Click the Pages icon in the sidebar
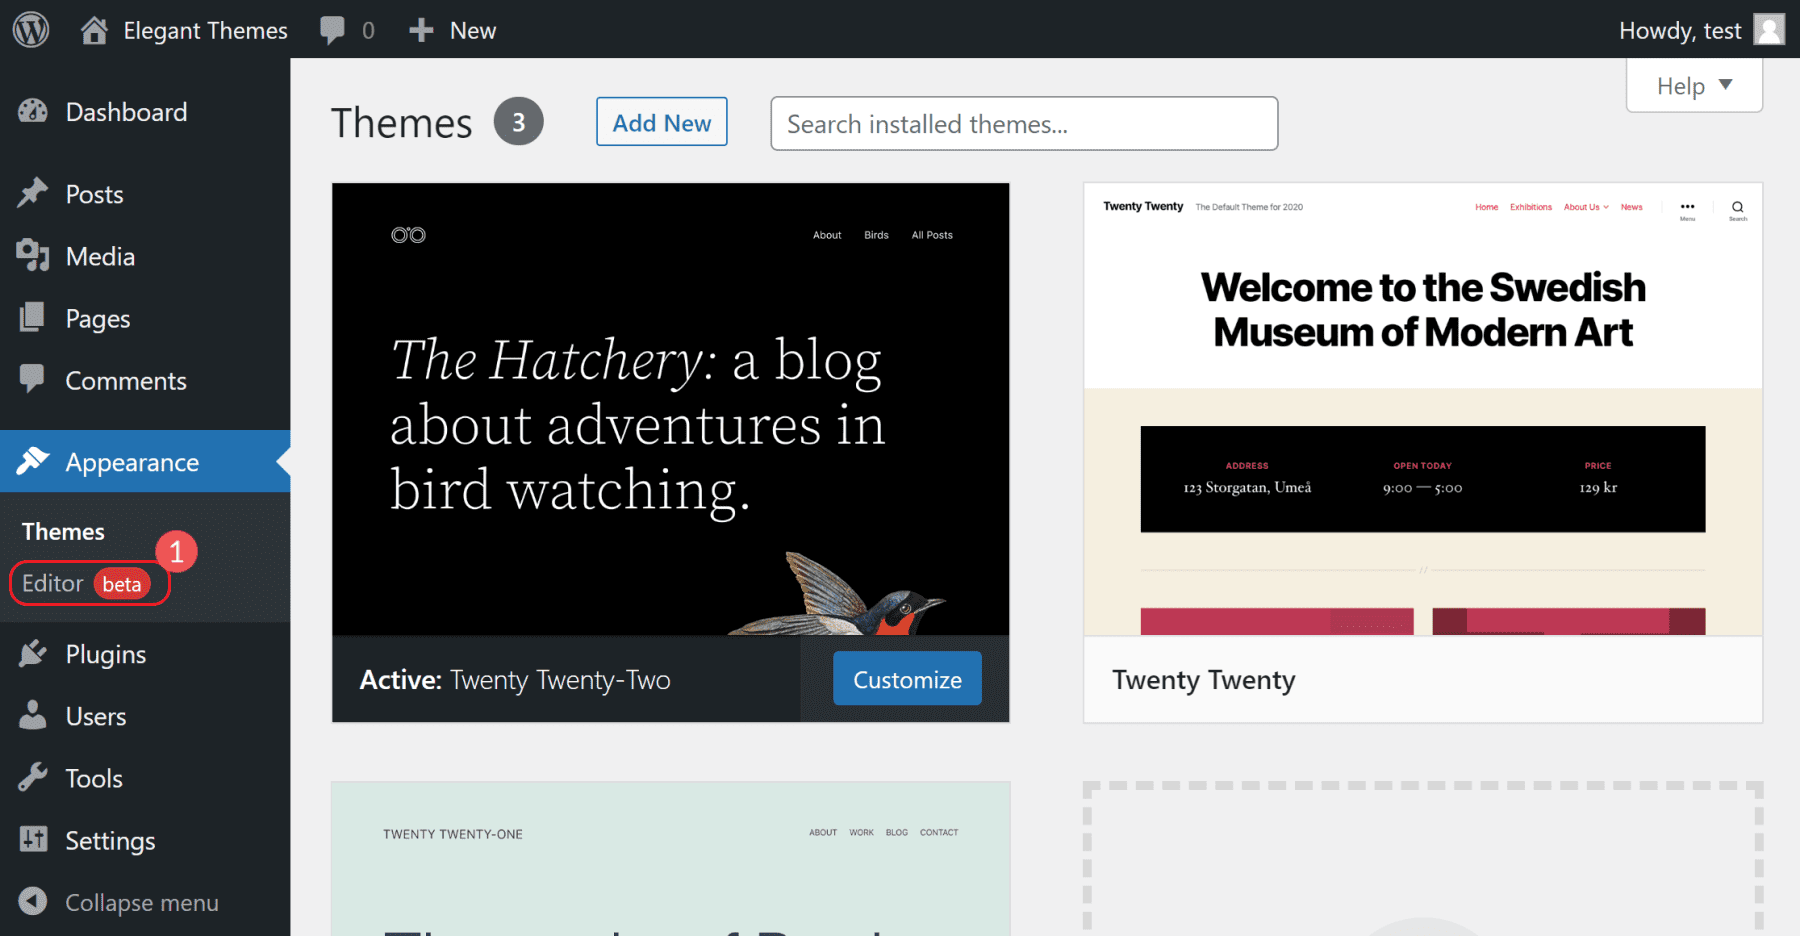 [32, 317]
